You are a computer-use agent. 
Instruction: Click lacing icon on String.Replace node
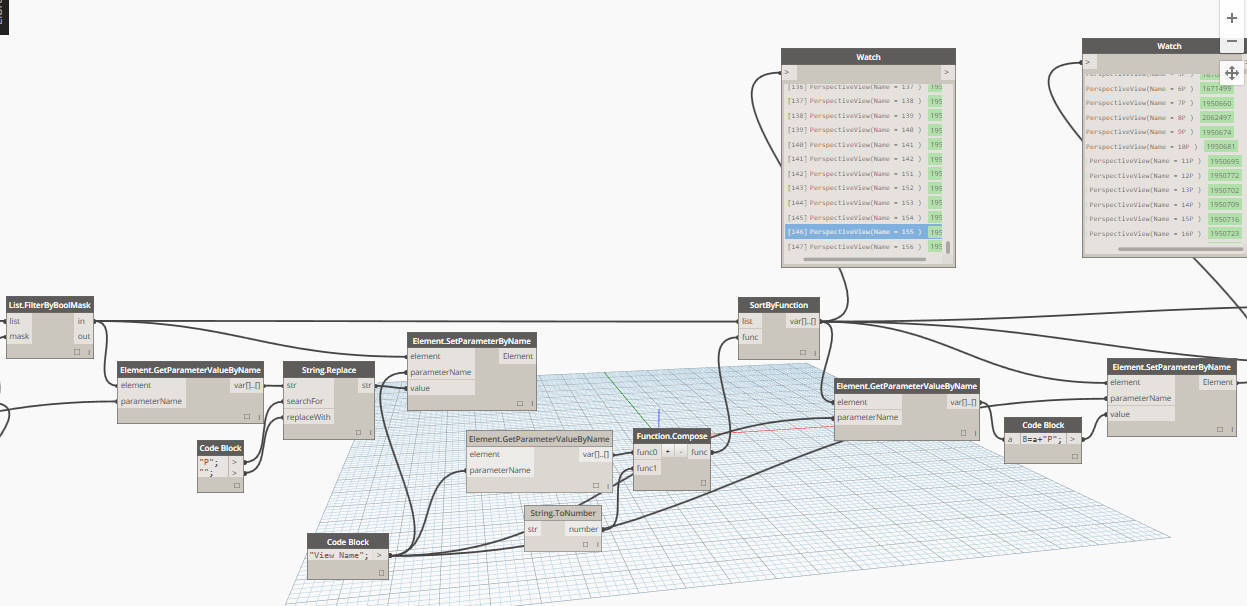coord(369,433)
